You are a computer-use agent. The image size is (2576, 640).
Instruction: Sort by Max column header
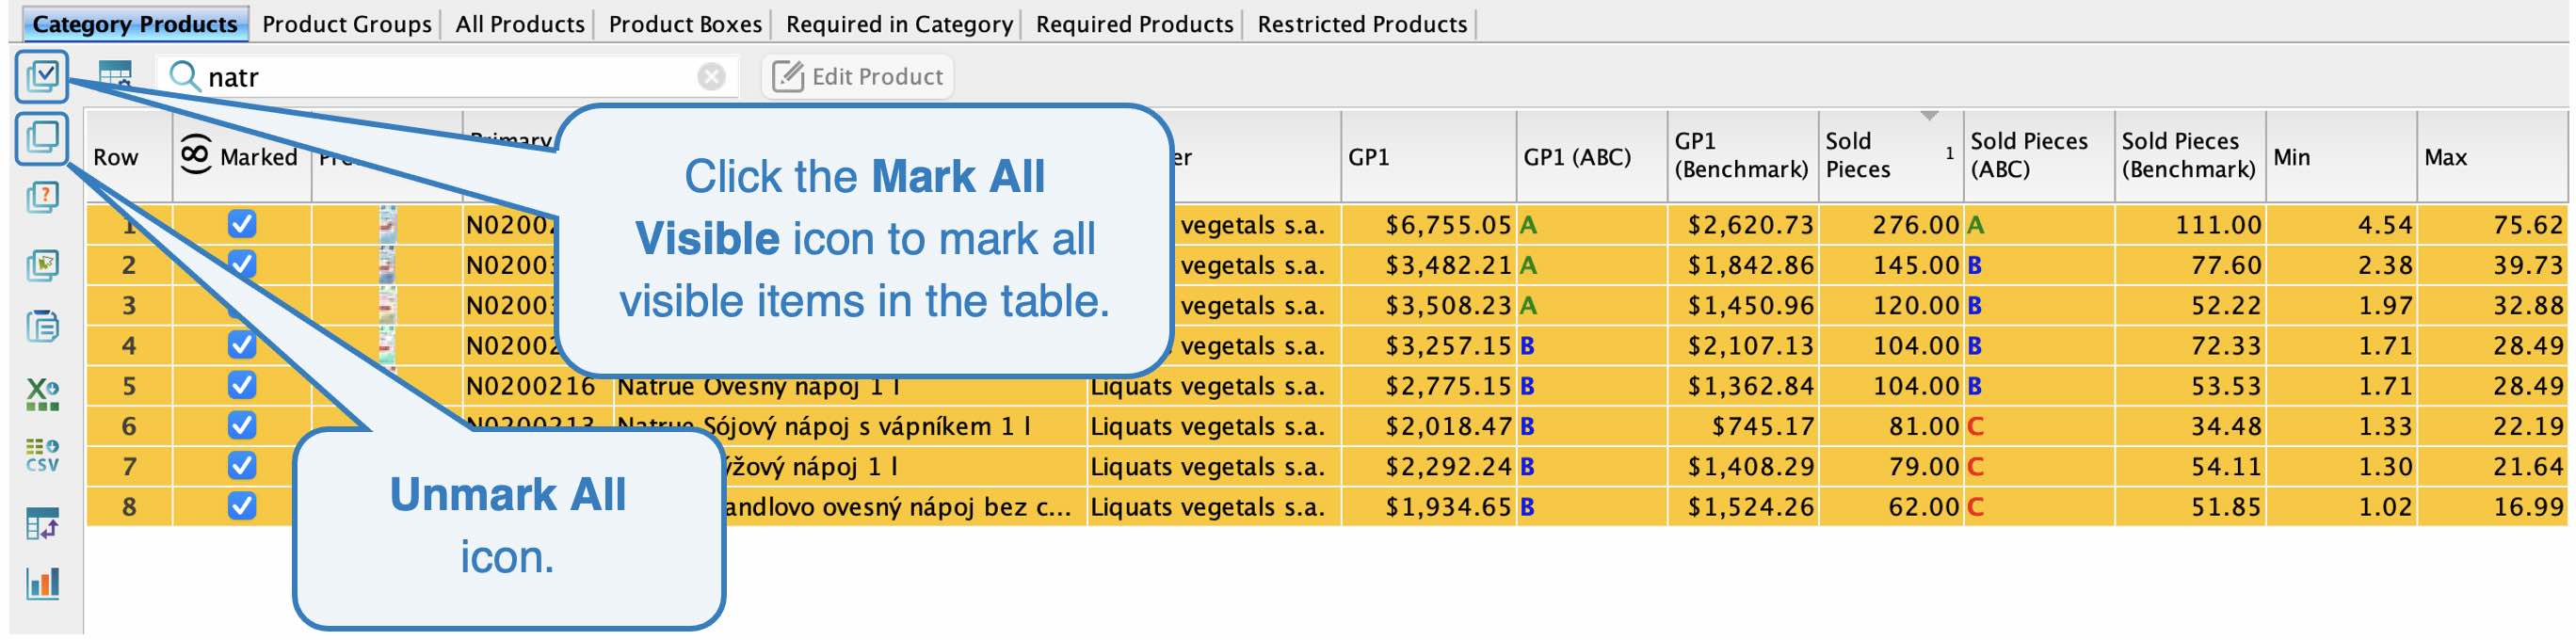click(x=2445, y=157)
